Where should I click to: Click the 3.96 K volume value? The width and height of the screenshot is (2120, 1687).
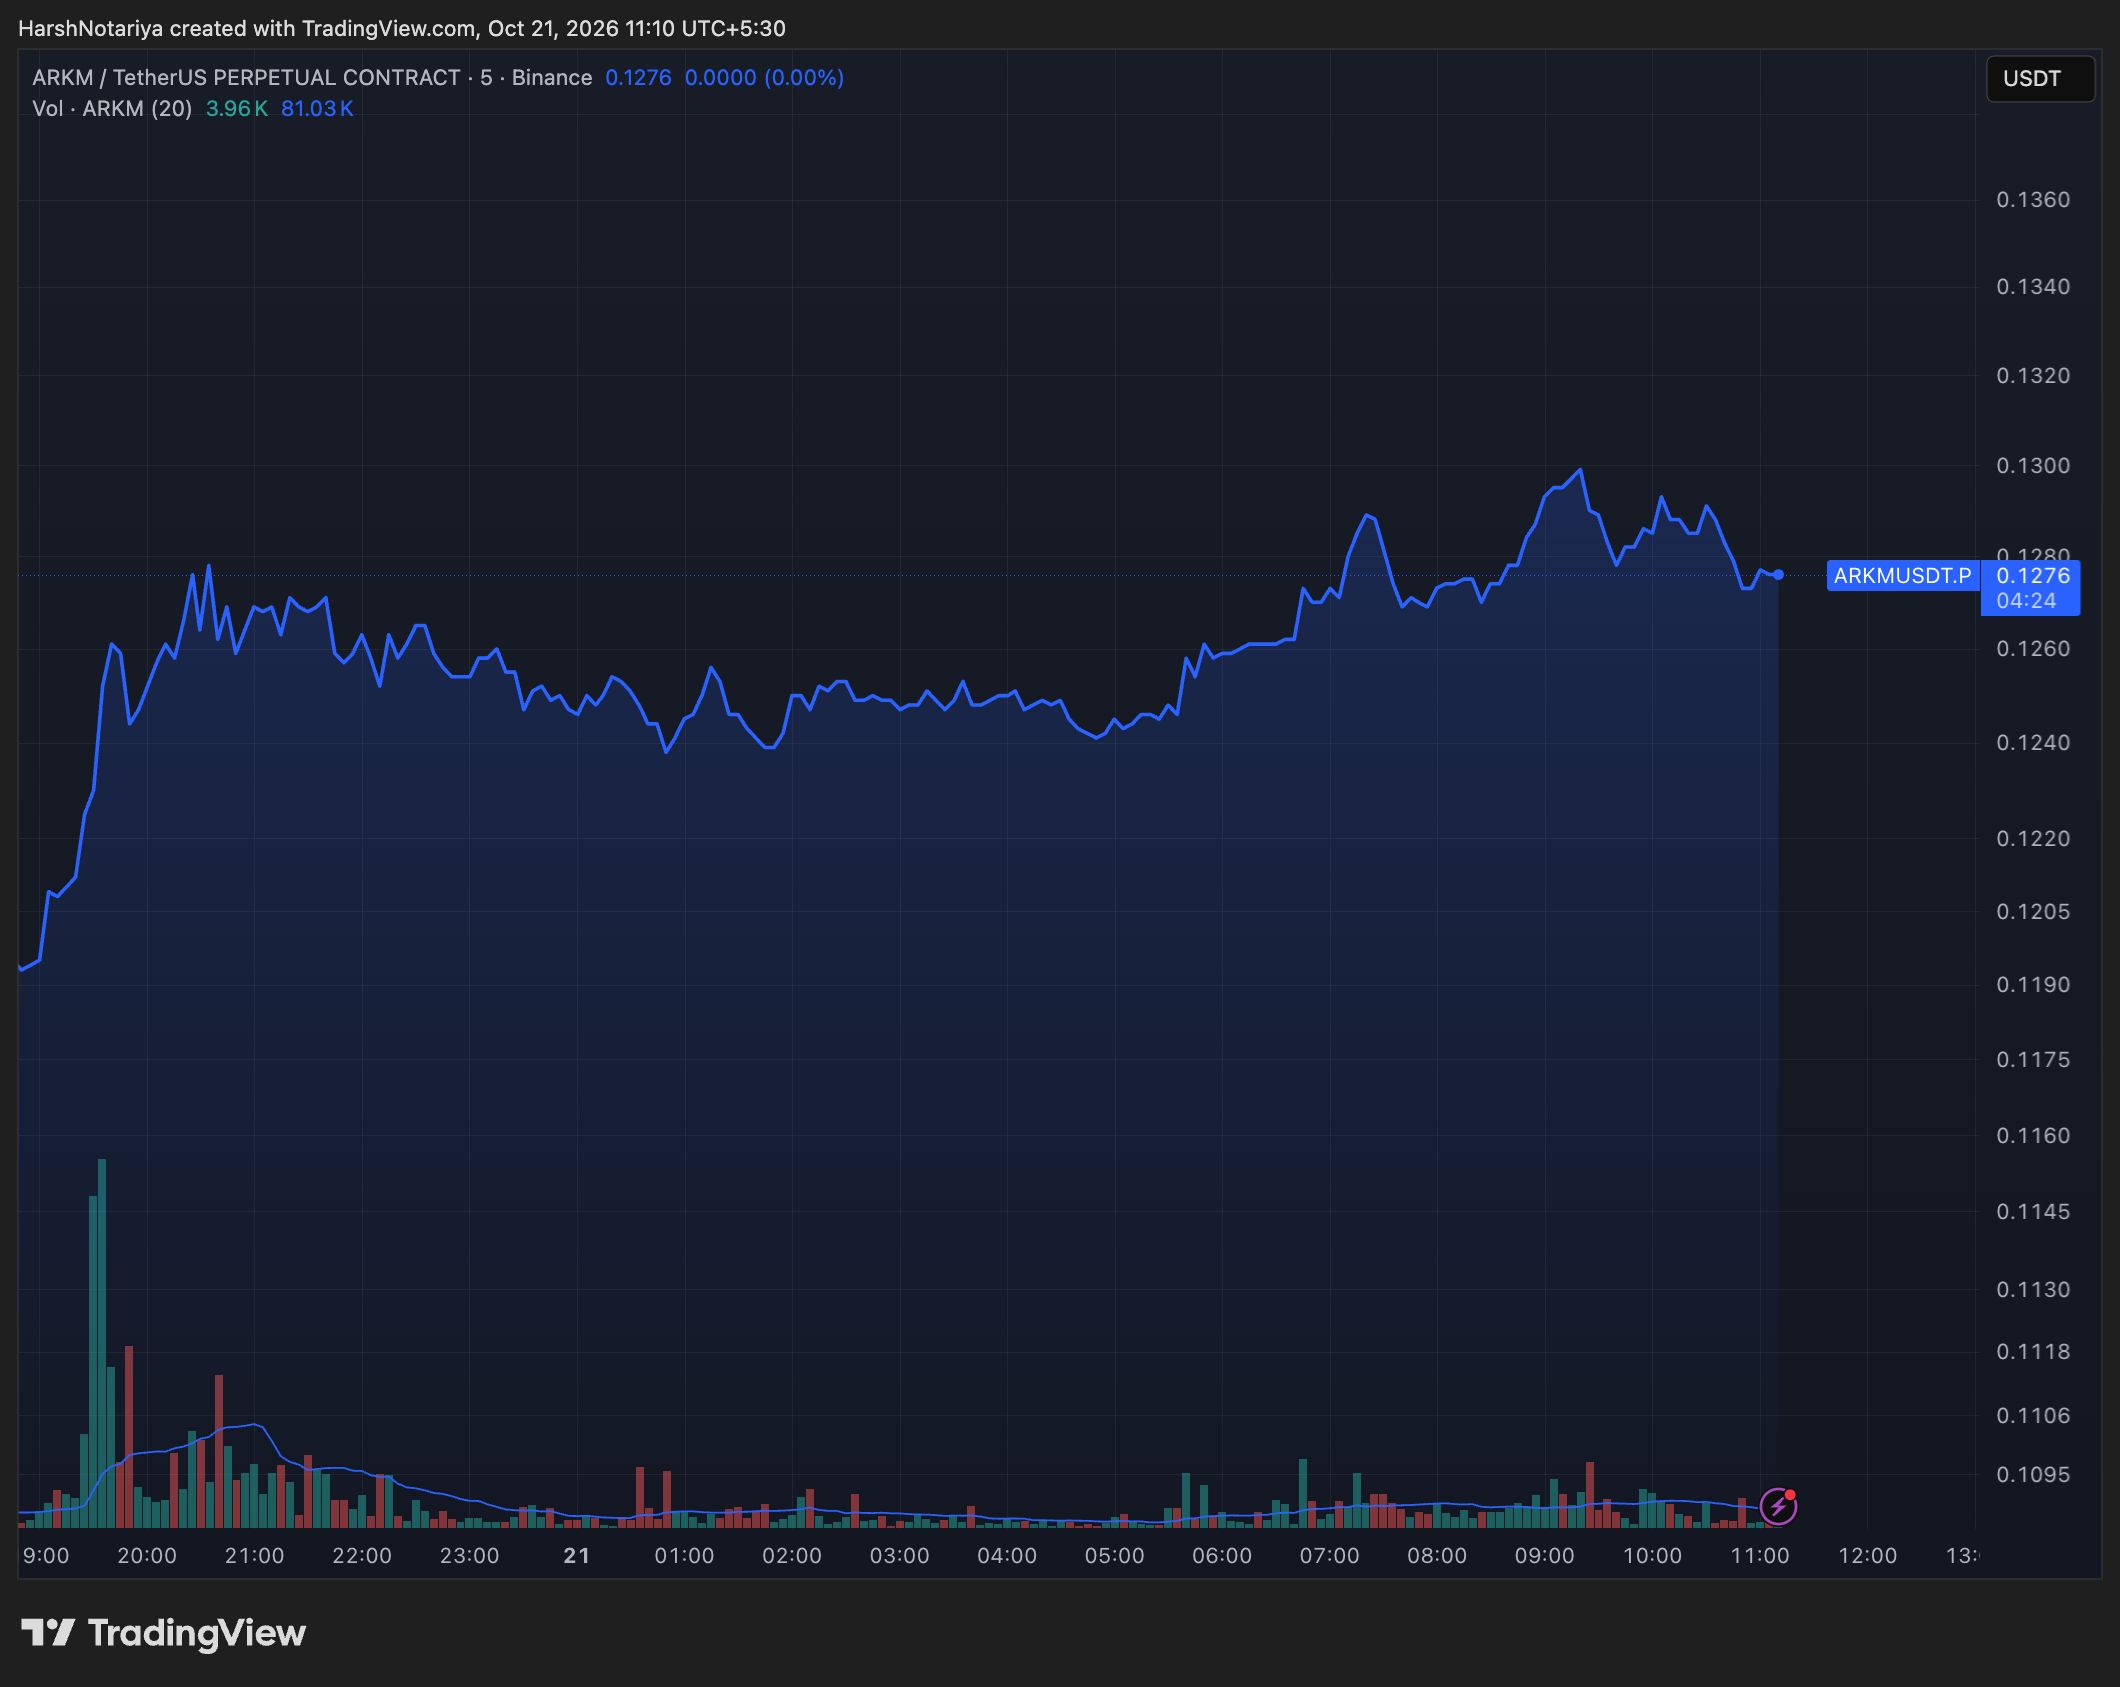tap(237, 108)
